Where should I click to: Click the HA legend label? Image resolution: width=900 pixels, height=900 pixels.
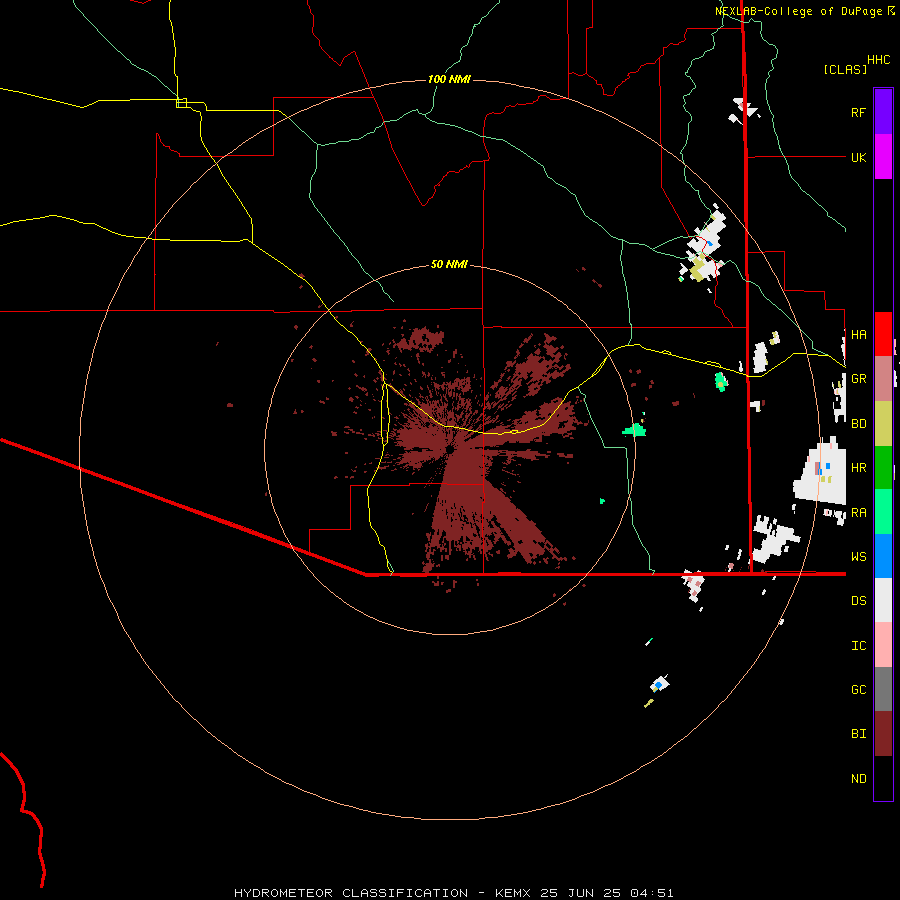(x=858, y=334)
